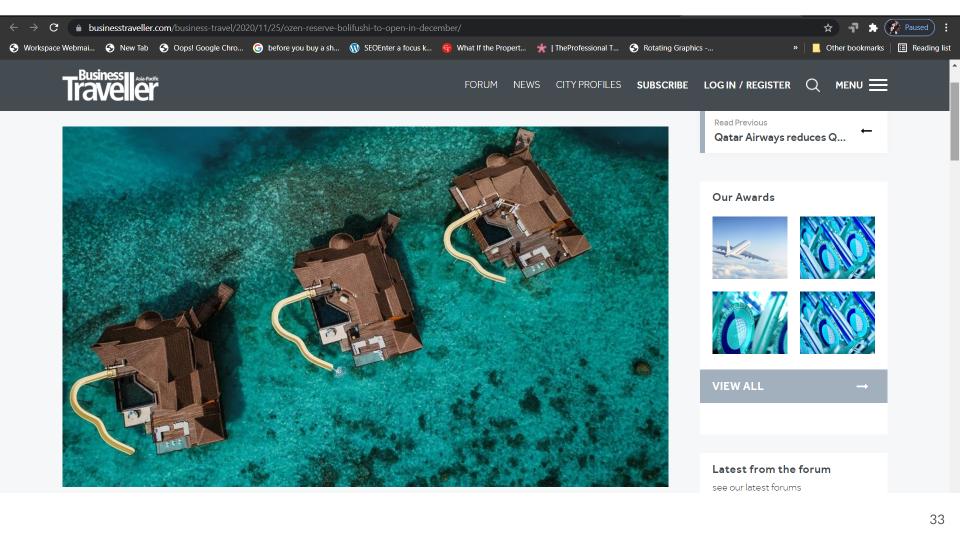960x540 pixels.
Task: Open Chrome three-dot menu
Action: 946,28
